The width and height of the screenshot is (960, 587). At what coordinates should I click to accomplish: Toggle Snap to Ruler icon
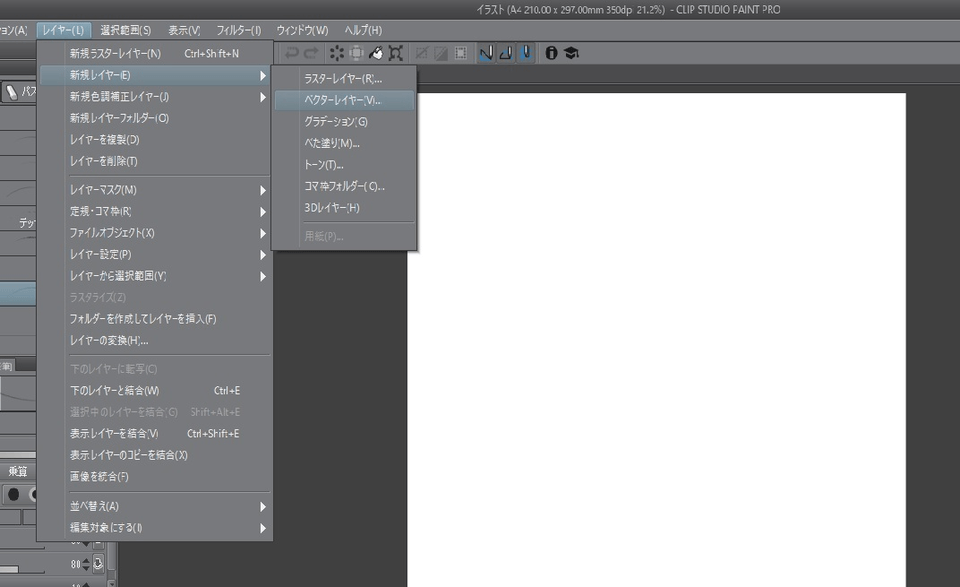click(x=486, y=53)
